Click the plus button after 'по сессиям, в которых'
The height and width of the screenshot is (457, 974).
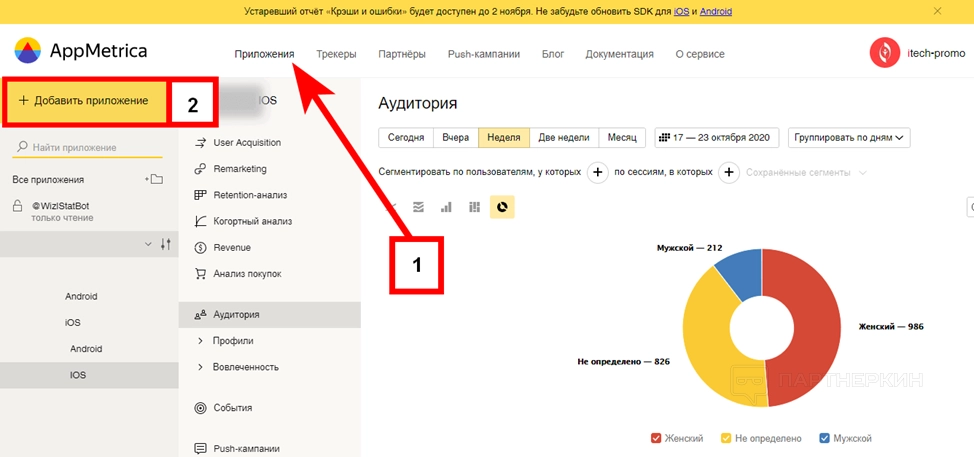click(729, 173)
